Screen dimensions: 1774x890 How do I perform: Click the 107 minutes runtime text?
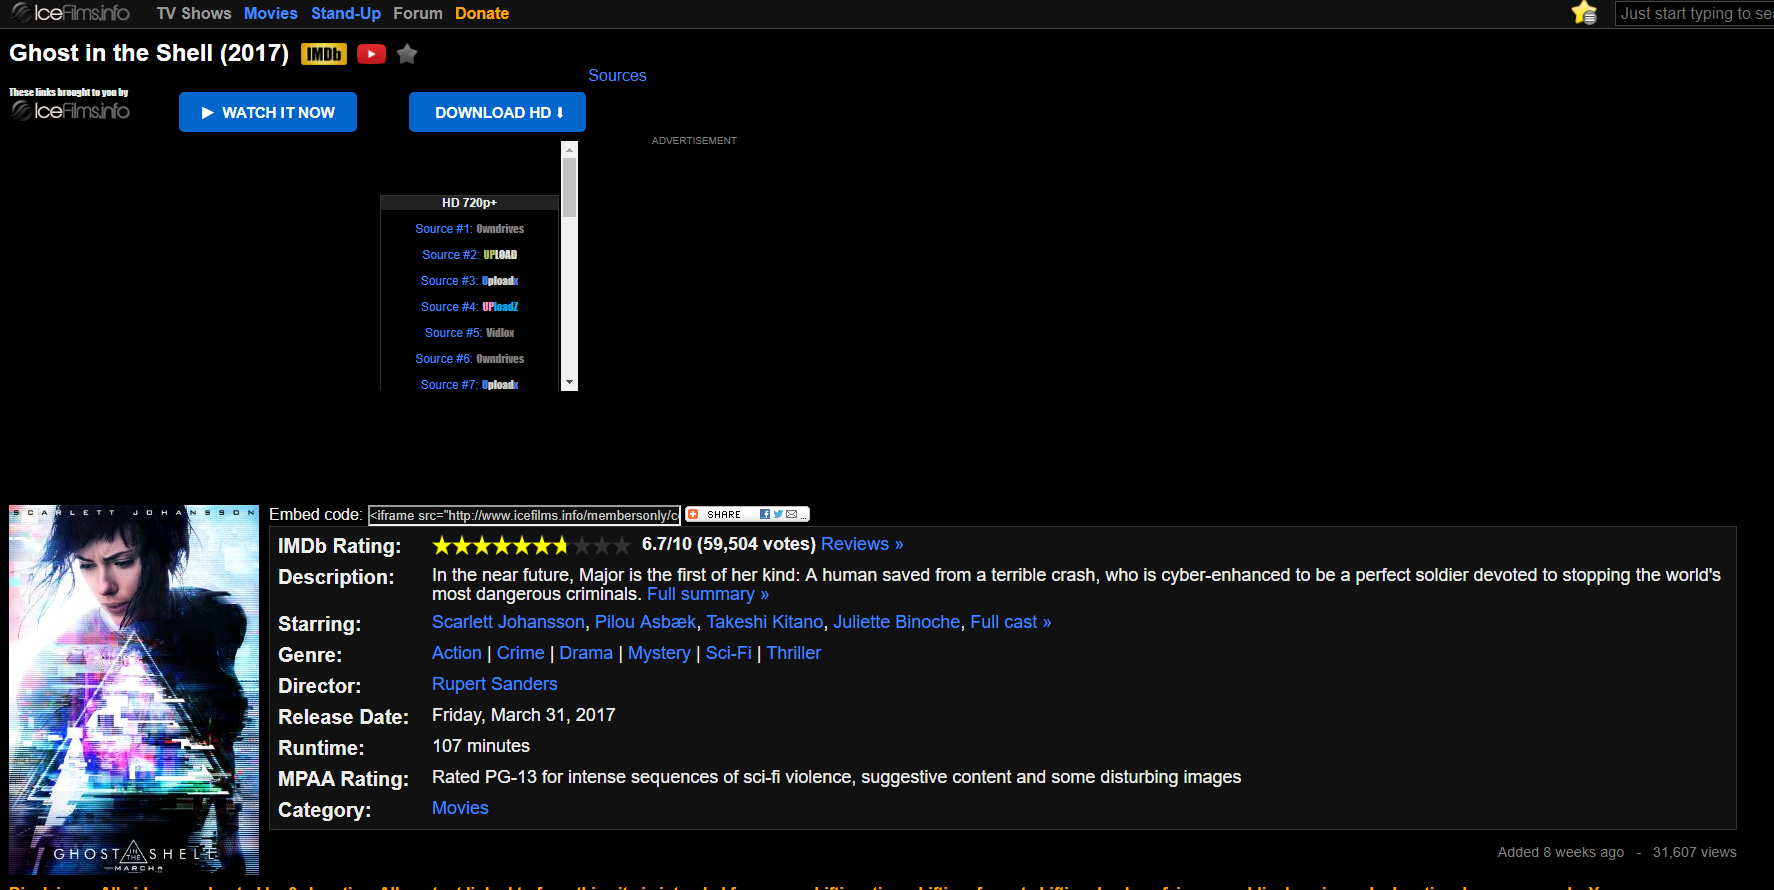tap(481, 746)
